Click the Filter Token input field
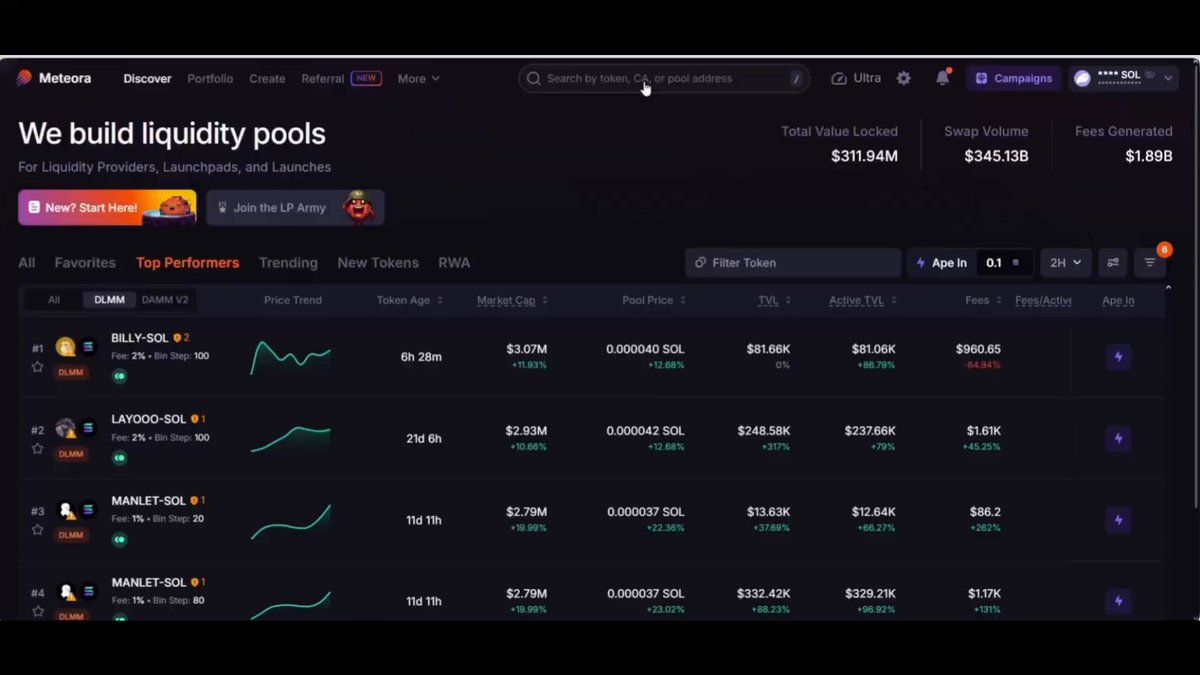Image resolution: width=1200 pixels, height=675 pixels. click(793, 263)
